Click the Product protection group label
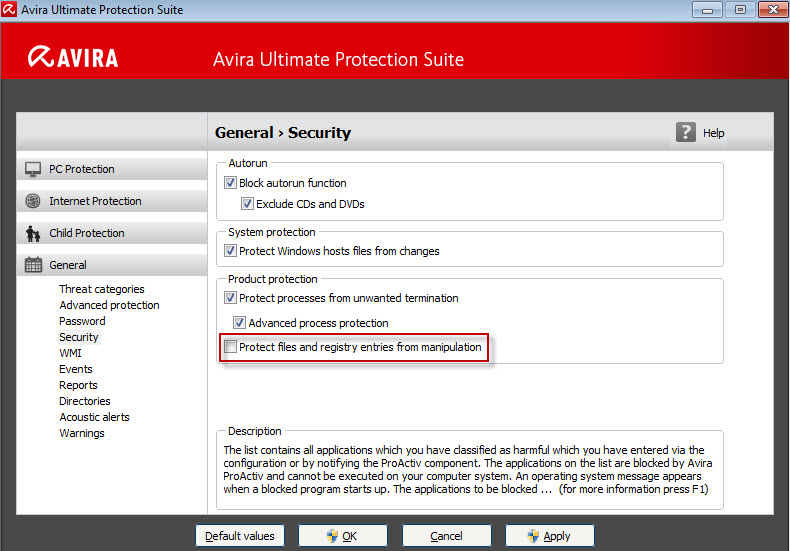The image size is (790, 551). point(273,279)
